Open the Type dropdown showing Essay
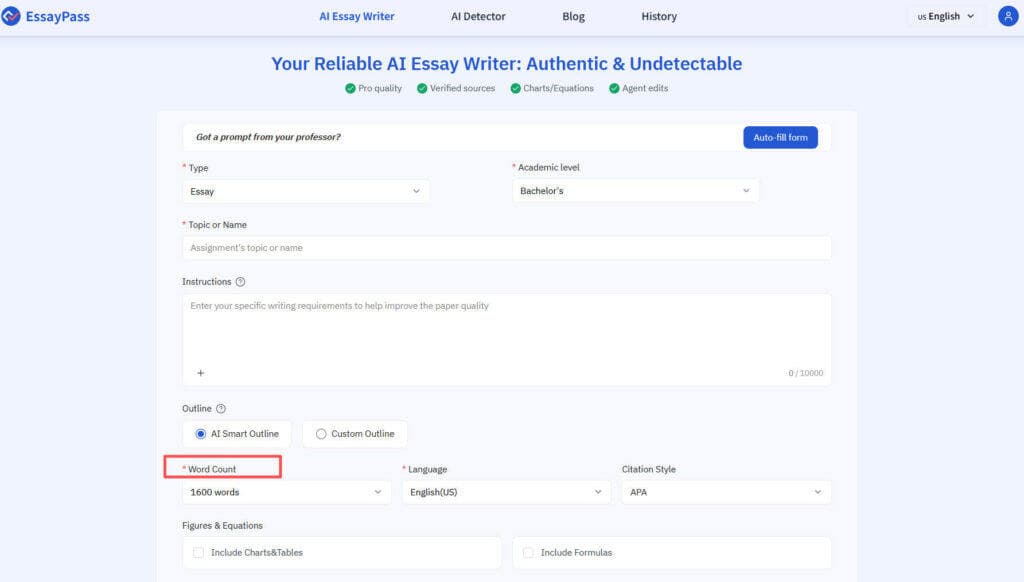 tap(306, 191)
